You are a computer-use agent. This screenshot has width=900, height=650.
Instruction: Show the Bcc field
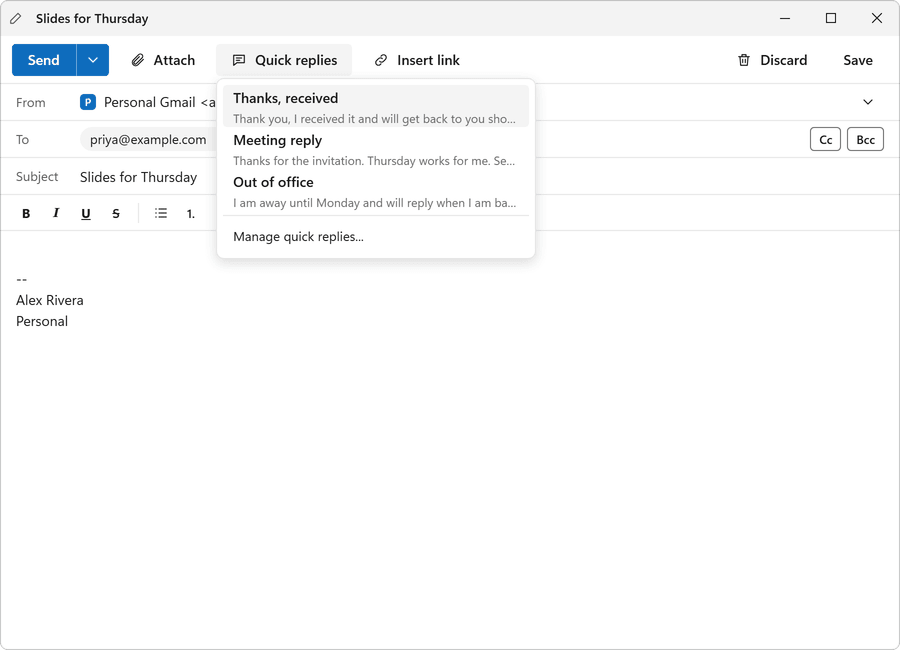pyautogui.click(x=865, y=140)
